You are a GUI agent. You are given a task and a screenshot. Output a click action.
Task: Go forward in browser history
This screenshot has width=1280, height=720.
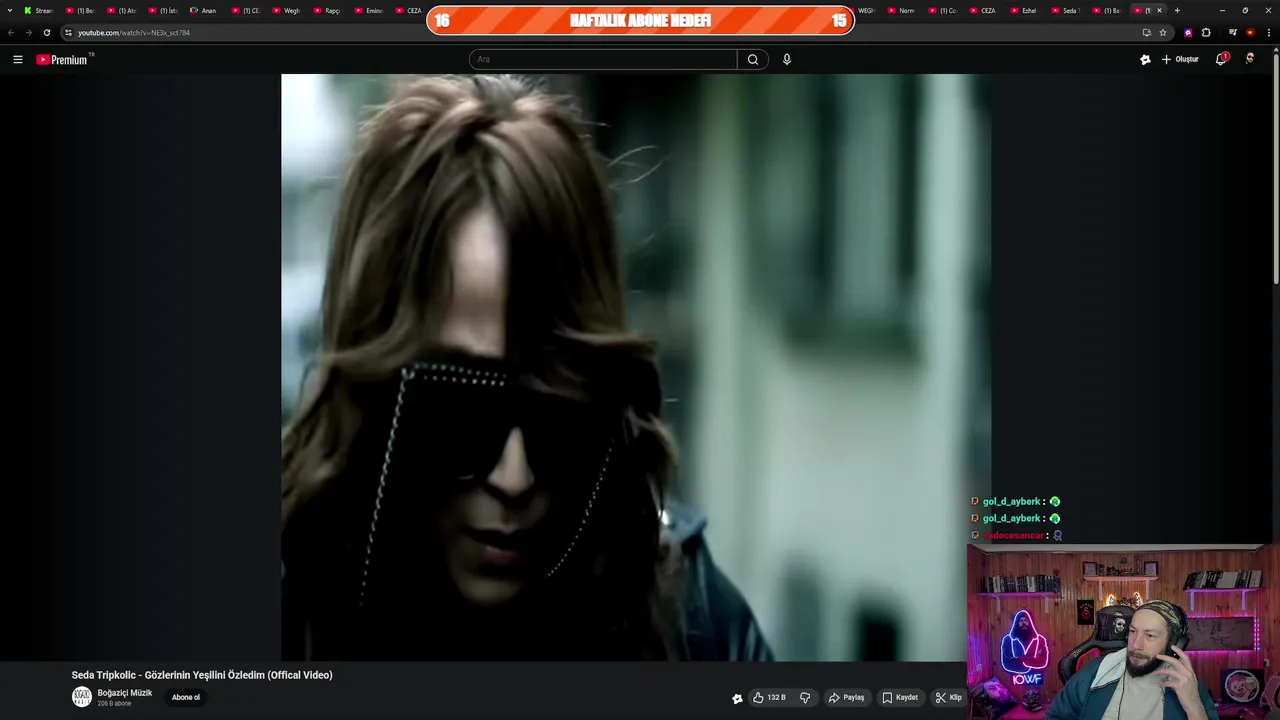click(28, 32)
